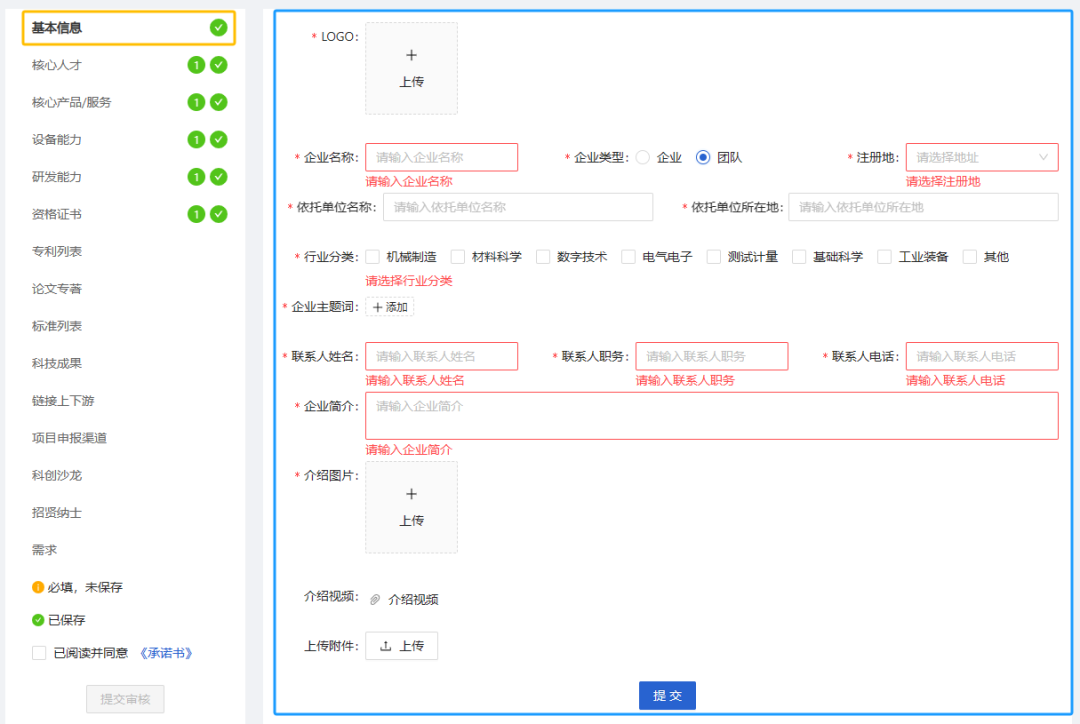Go to 核心产品/服务 in the sidebar
Image resolution: width=1080 pixels, height=724 pixels.
click(x=72, y=103)
